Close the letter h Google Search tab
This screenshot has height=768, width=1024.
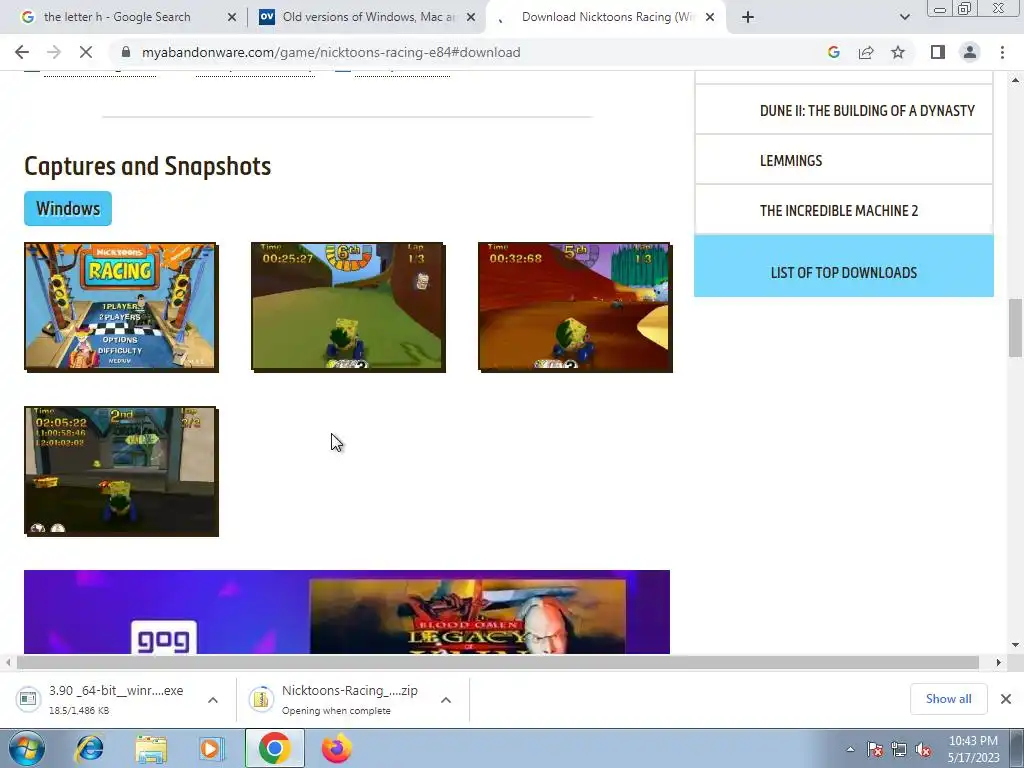(x=232, y=17)
